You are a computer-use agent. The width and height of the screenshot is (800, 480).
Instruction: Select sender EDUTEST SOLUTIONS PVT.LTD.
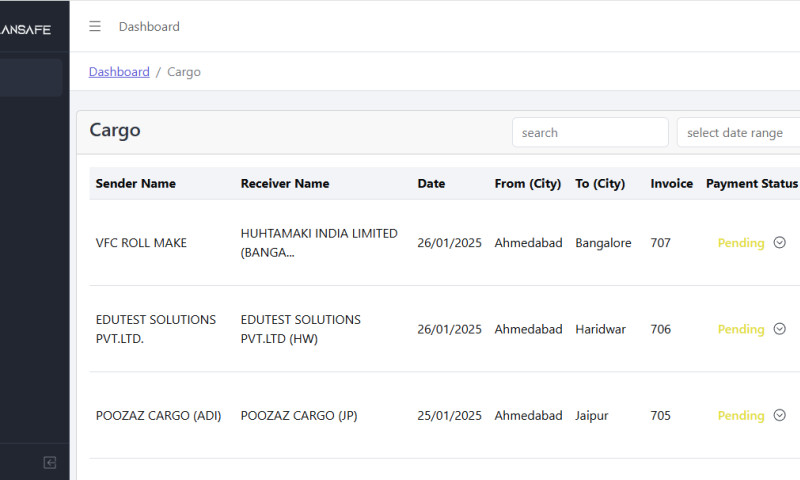(x=156, y=329)
